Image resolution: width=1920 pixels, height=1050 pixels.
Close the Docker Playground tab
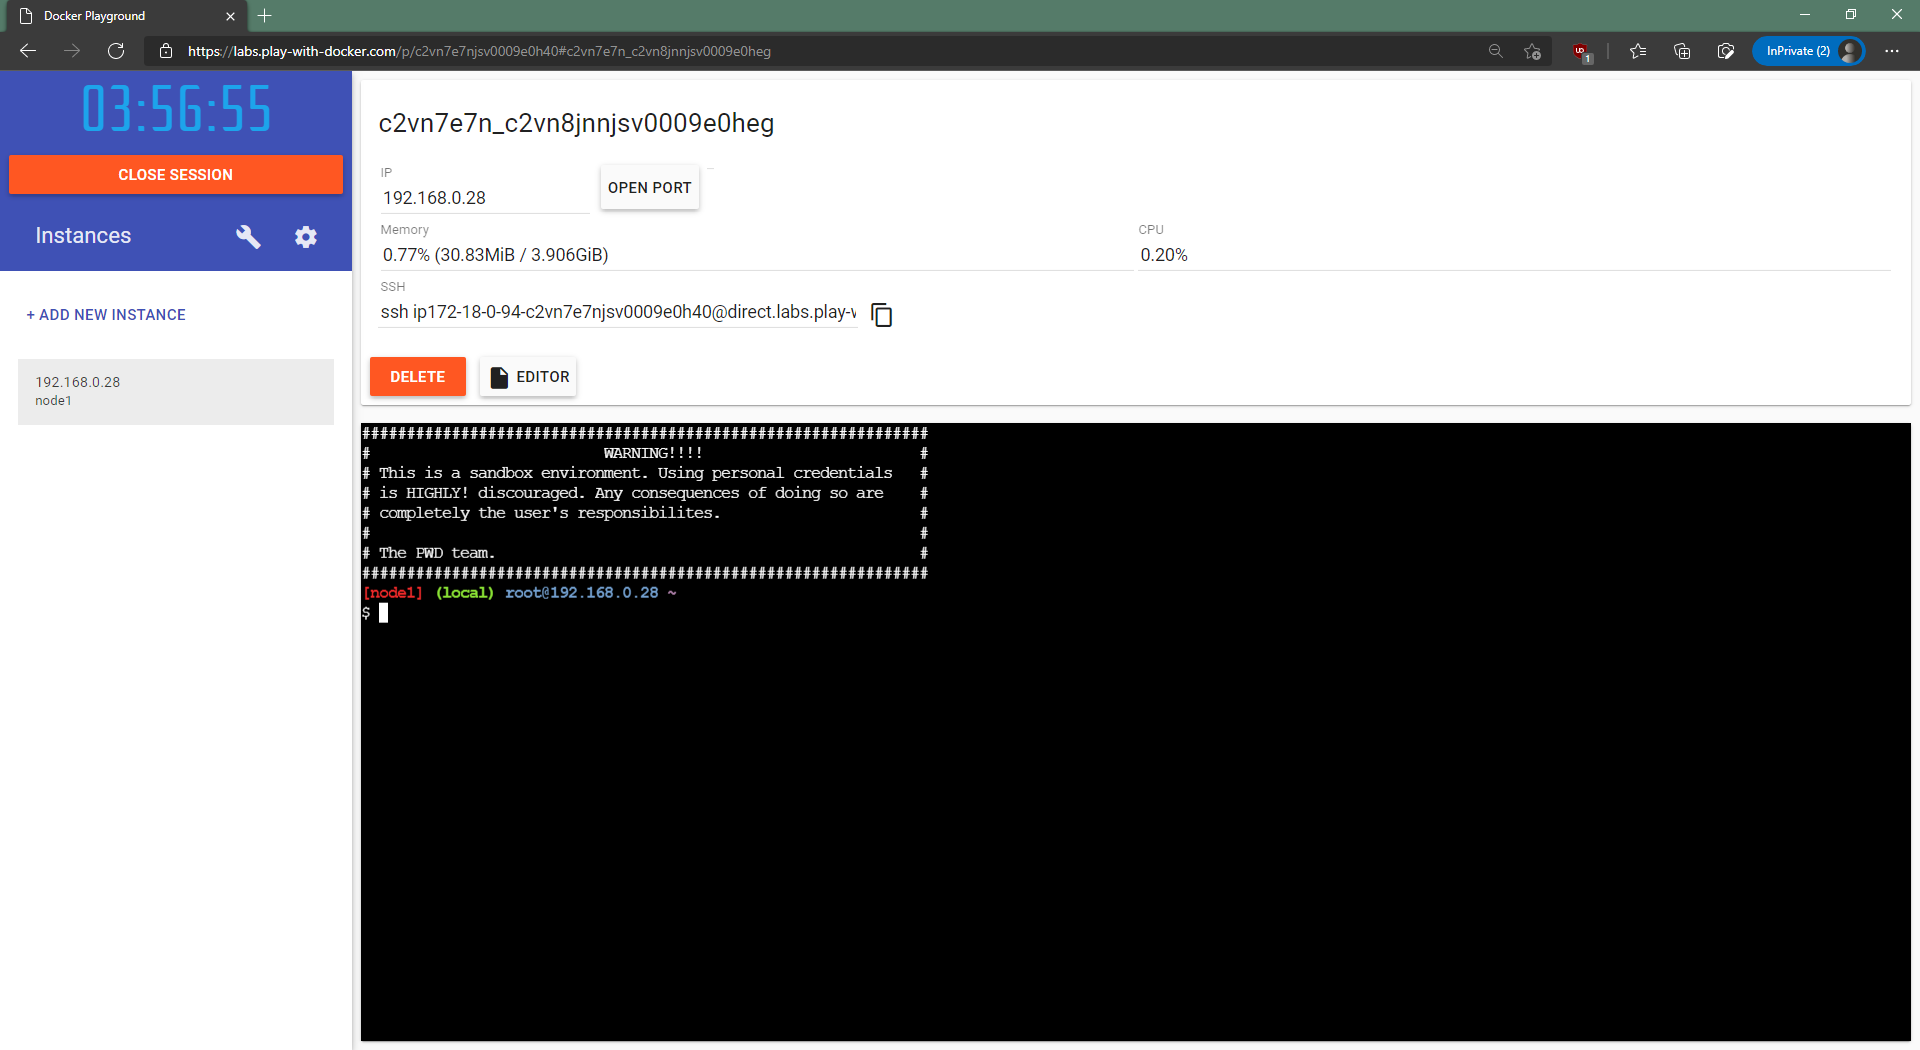230,16
